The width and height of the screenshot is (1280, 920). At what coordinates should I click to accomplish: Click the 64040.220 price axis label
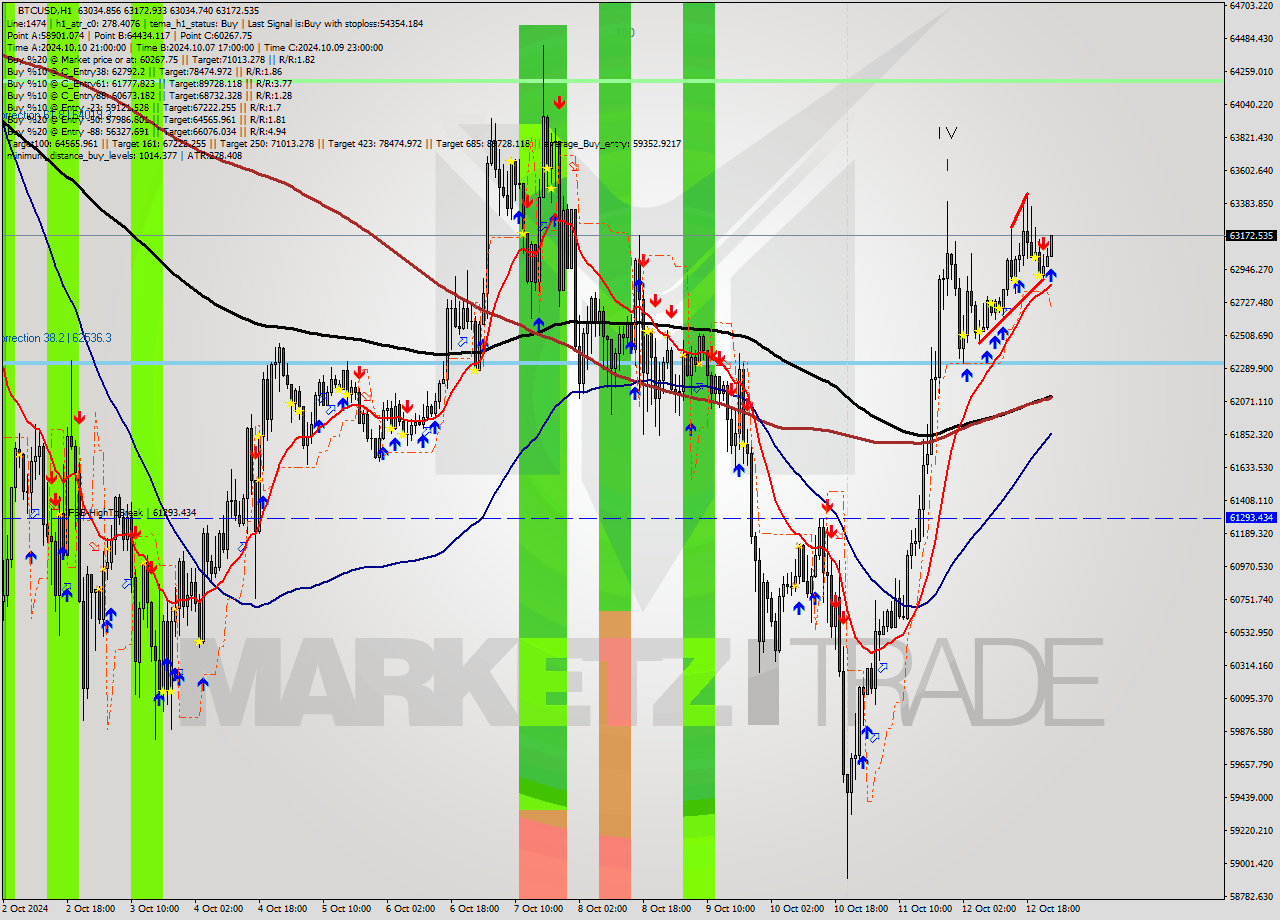pyautogui.click(x=1250, y=104)
